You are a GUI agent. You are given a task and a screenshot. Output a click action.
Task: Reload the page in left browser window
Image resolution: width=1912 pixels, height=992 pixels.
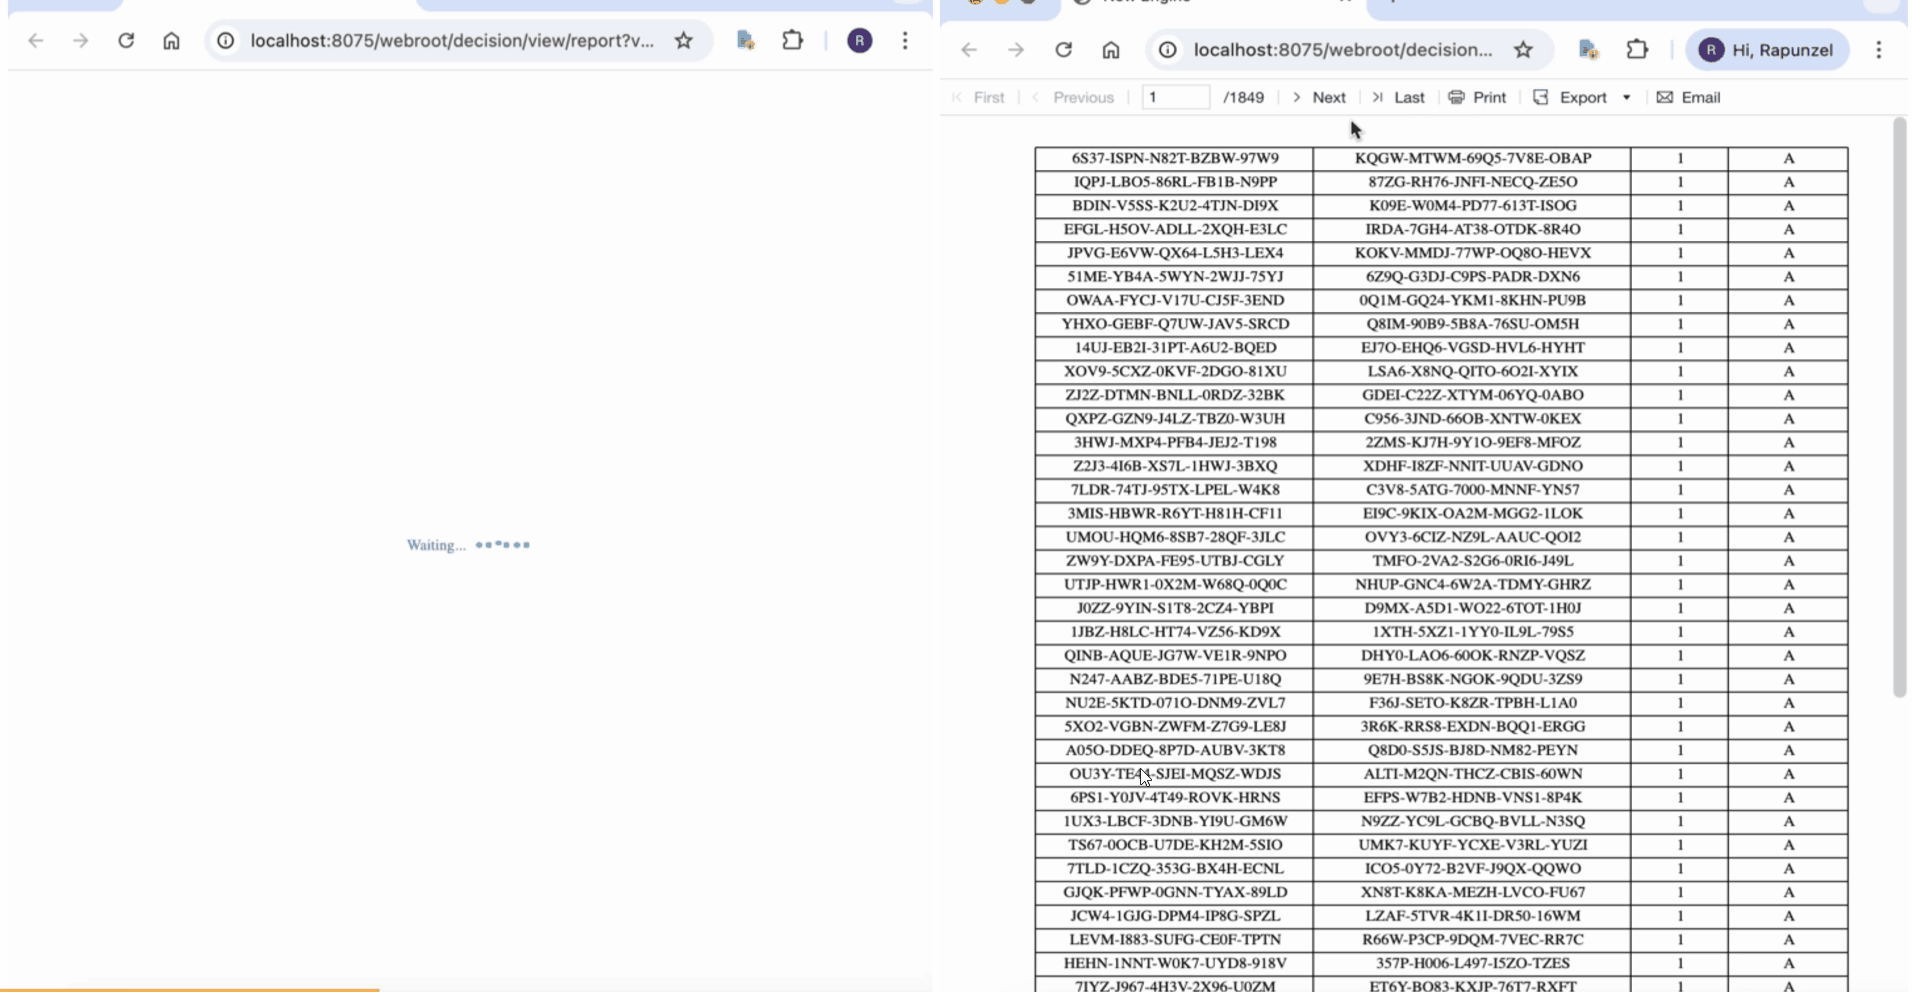126,41
